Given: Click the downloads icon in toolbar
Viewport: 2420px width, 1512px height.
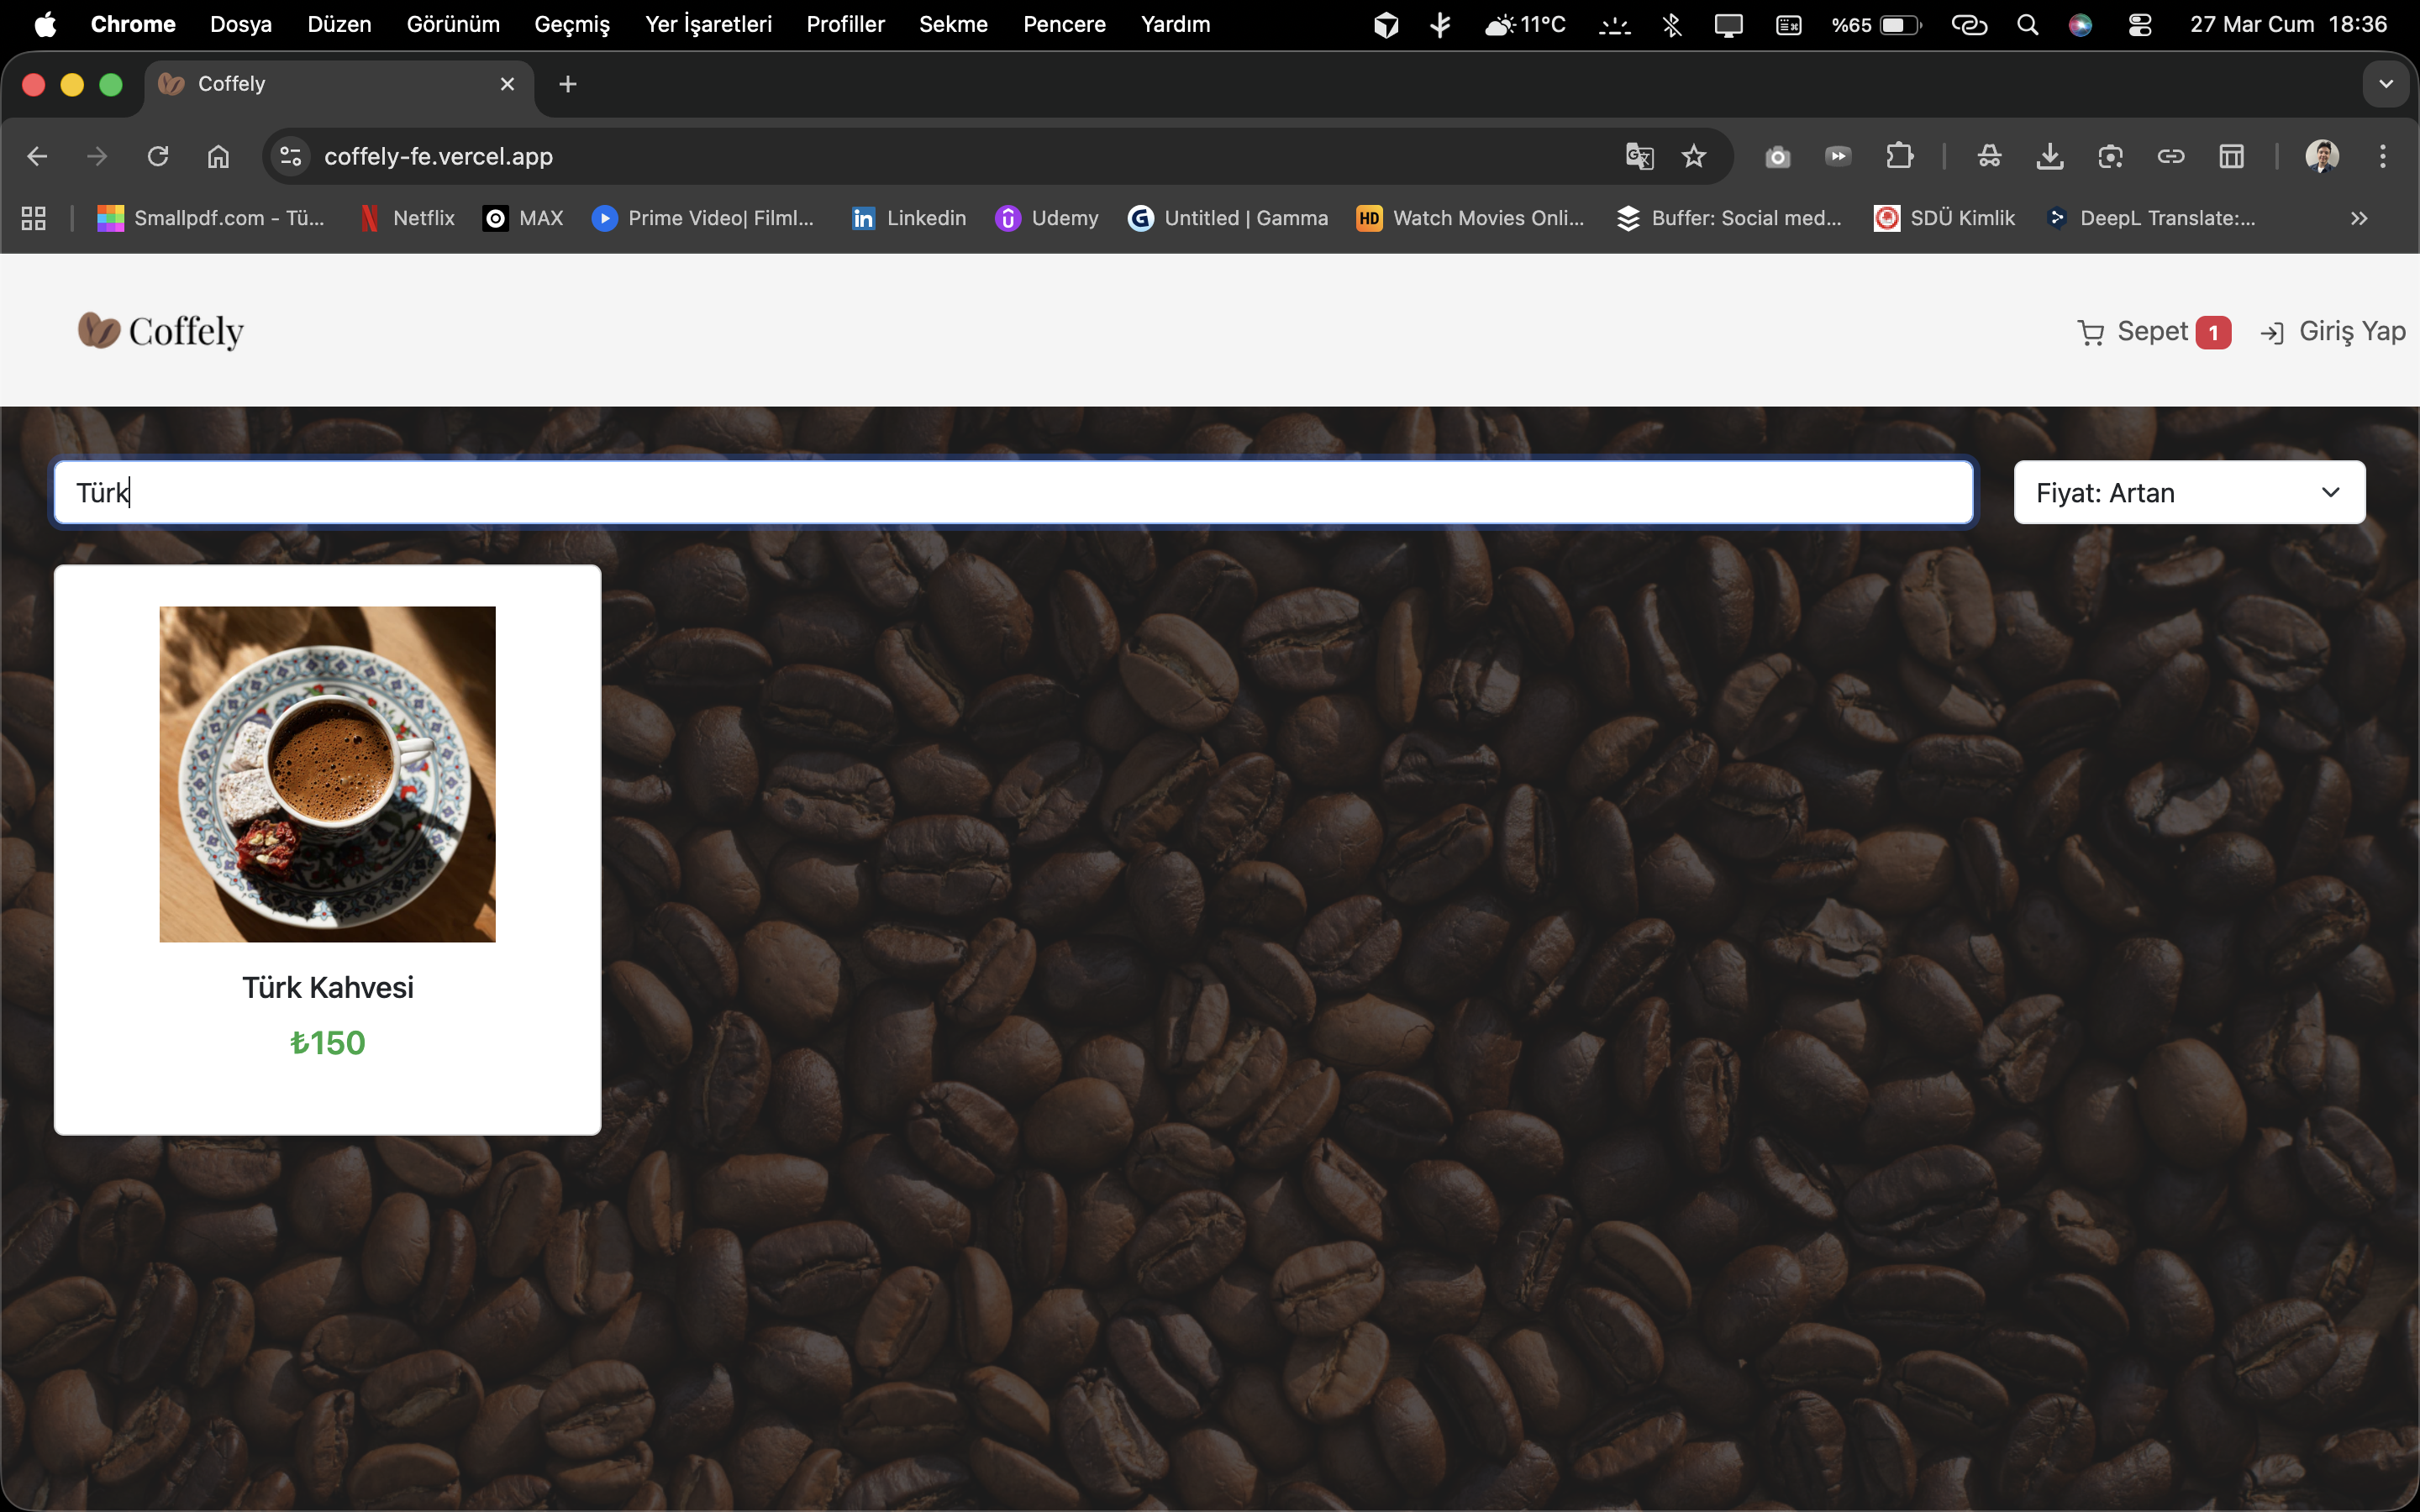Looking at the screenshot, I should pyautogui.click(x=2049, y=157).
